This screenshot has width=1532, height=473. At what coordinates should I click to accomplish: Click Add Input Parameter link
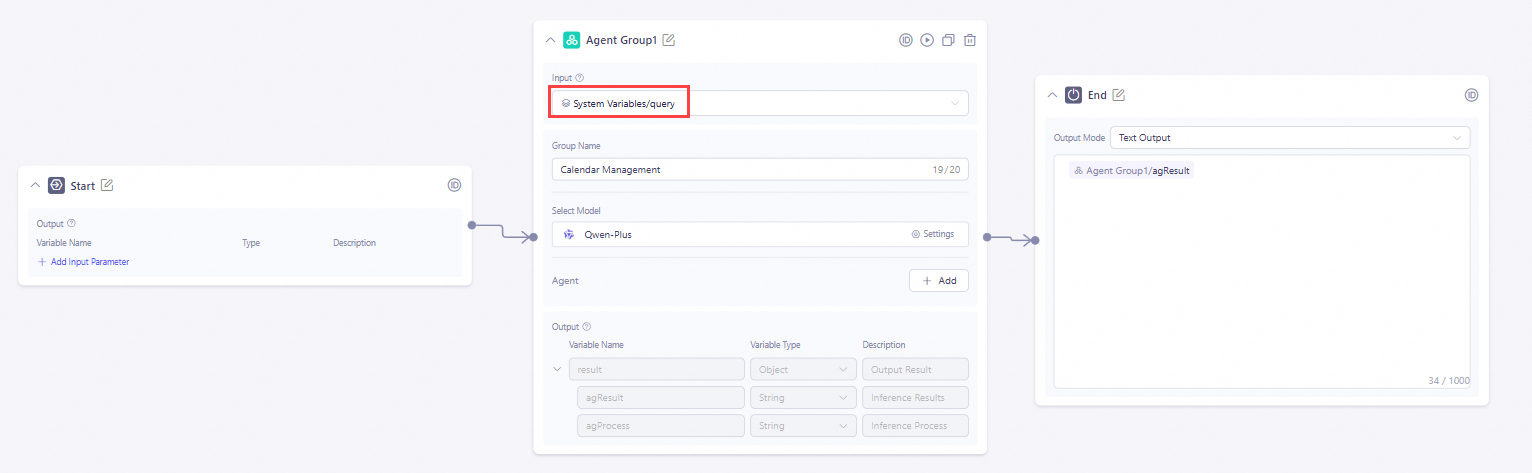[x=83, y=262]
